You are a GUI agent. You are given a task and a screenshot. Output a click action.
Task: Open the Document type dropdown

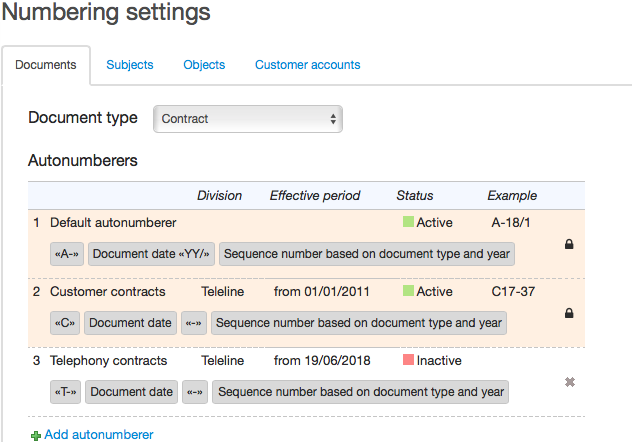coord(248,119)
